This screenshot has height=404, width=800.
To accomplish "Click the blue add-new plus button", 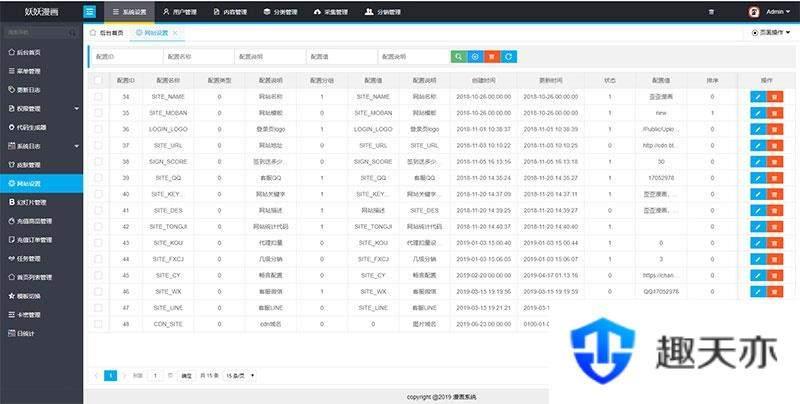I will [476, 57].
